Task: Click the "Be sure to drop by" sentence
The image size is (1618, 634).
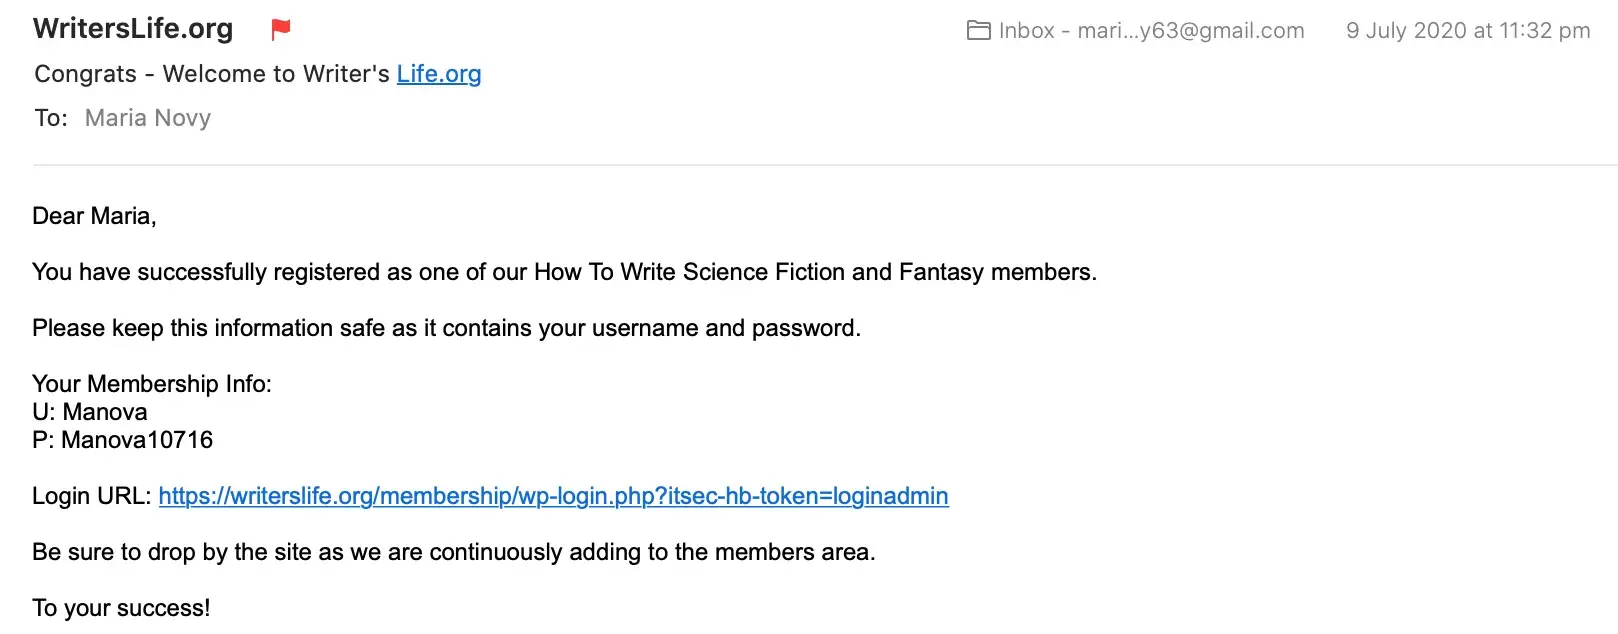Action: coord(453,552)
